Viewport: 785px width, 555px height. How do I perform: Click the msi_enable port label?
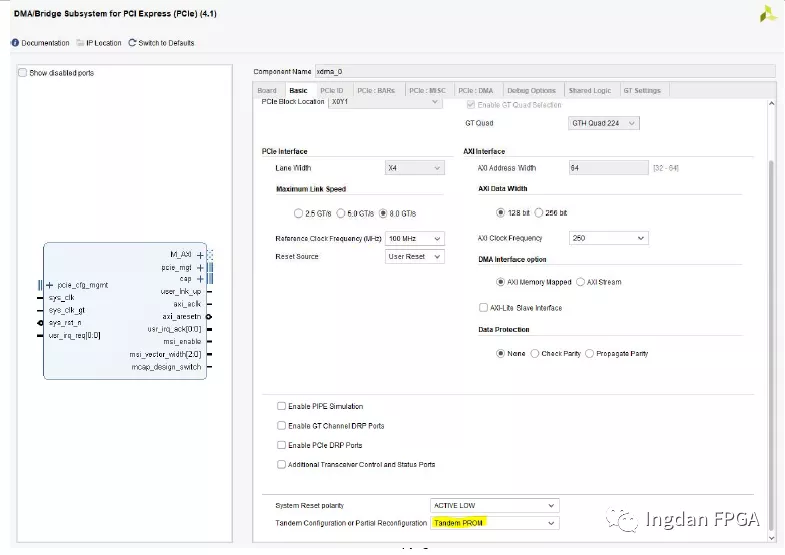182,342
